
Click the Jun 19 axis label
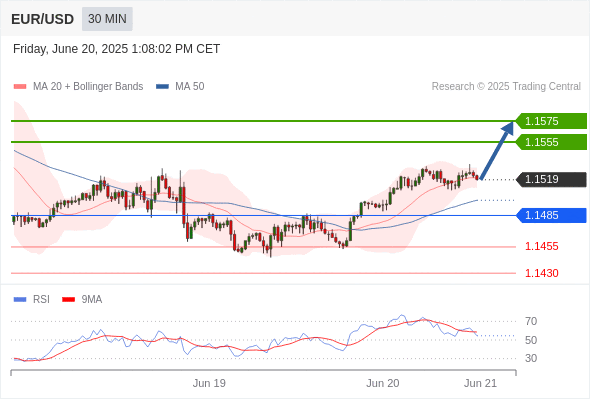[209, 383]
